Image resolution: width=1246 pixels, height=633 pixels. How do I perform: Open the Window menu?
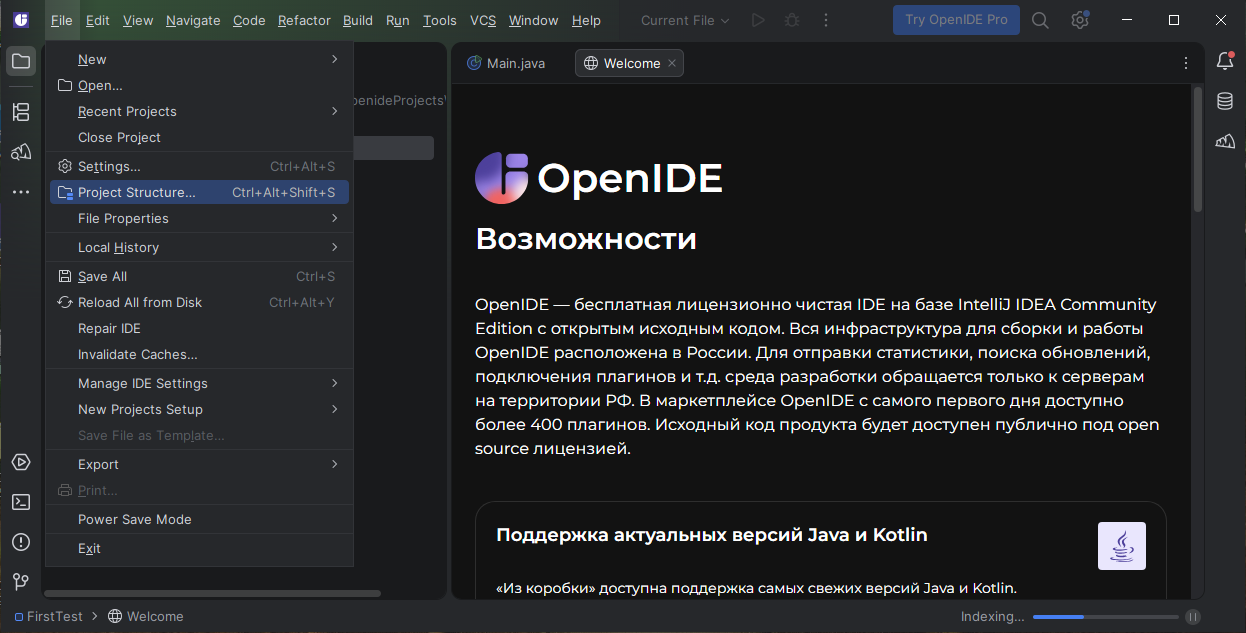coord(534,20)
